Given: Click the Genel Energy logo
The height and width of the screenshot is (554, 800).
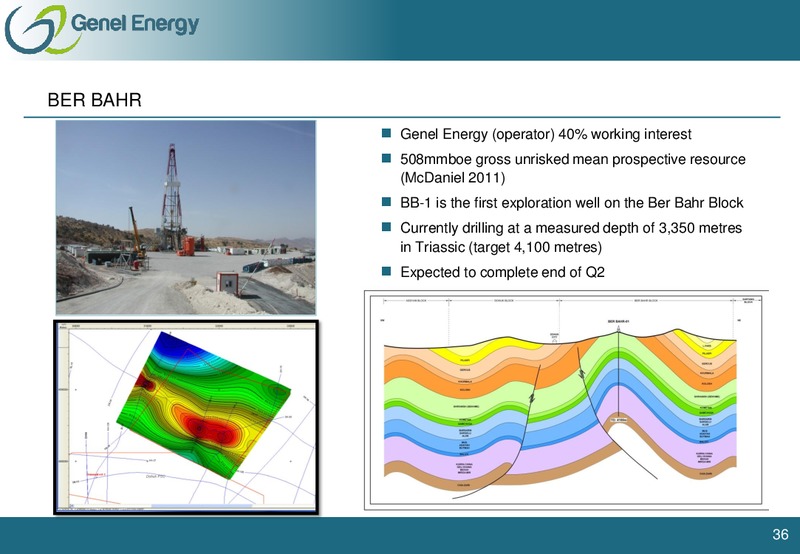Looking at the screenshot, I should pos(102,29).
